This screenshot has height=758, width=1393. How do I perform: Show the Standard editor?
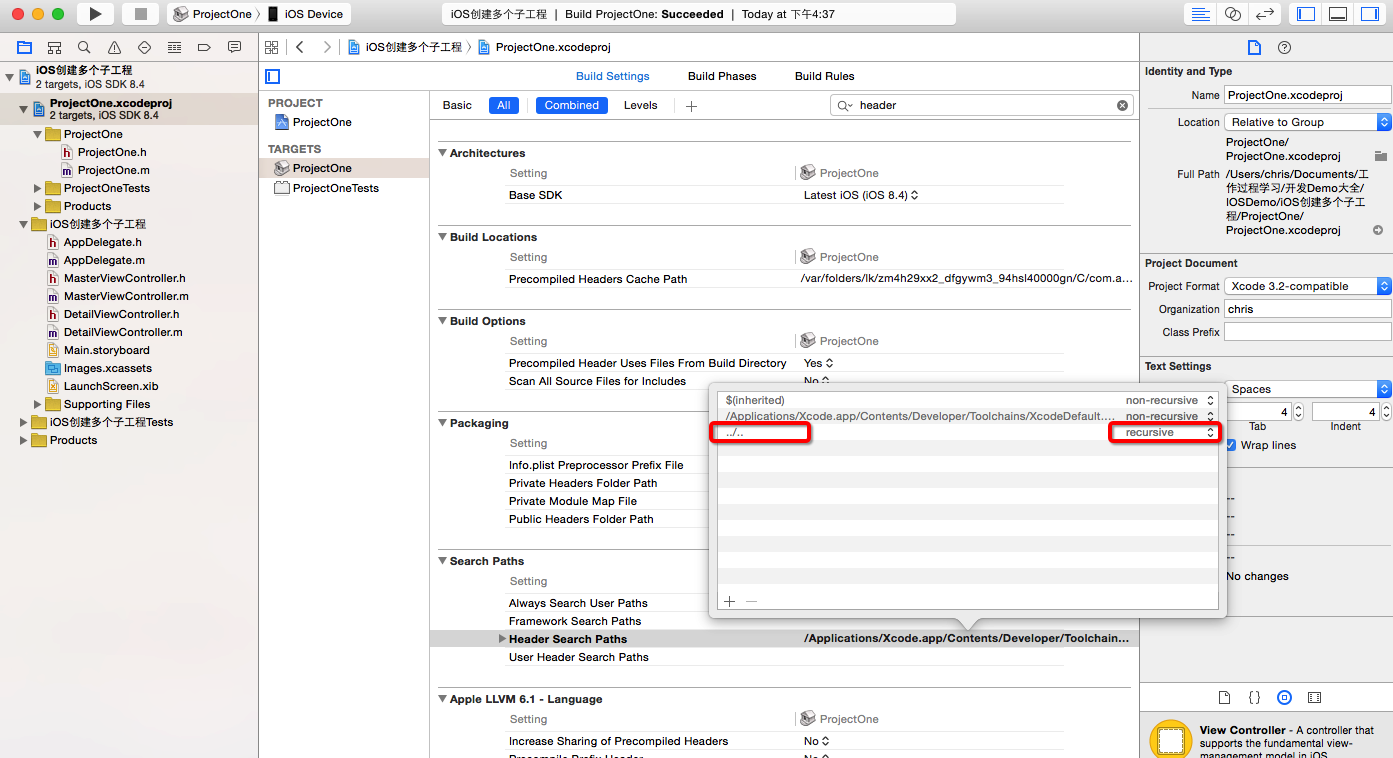click(x=1200, y=14)
